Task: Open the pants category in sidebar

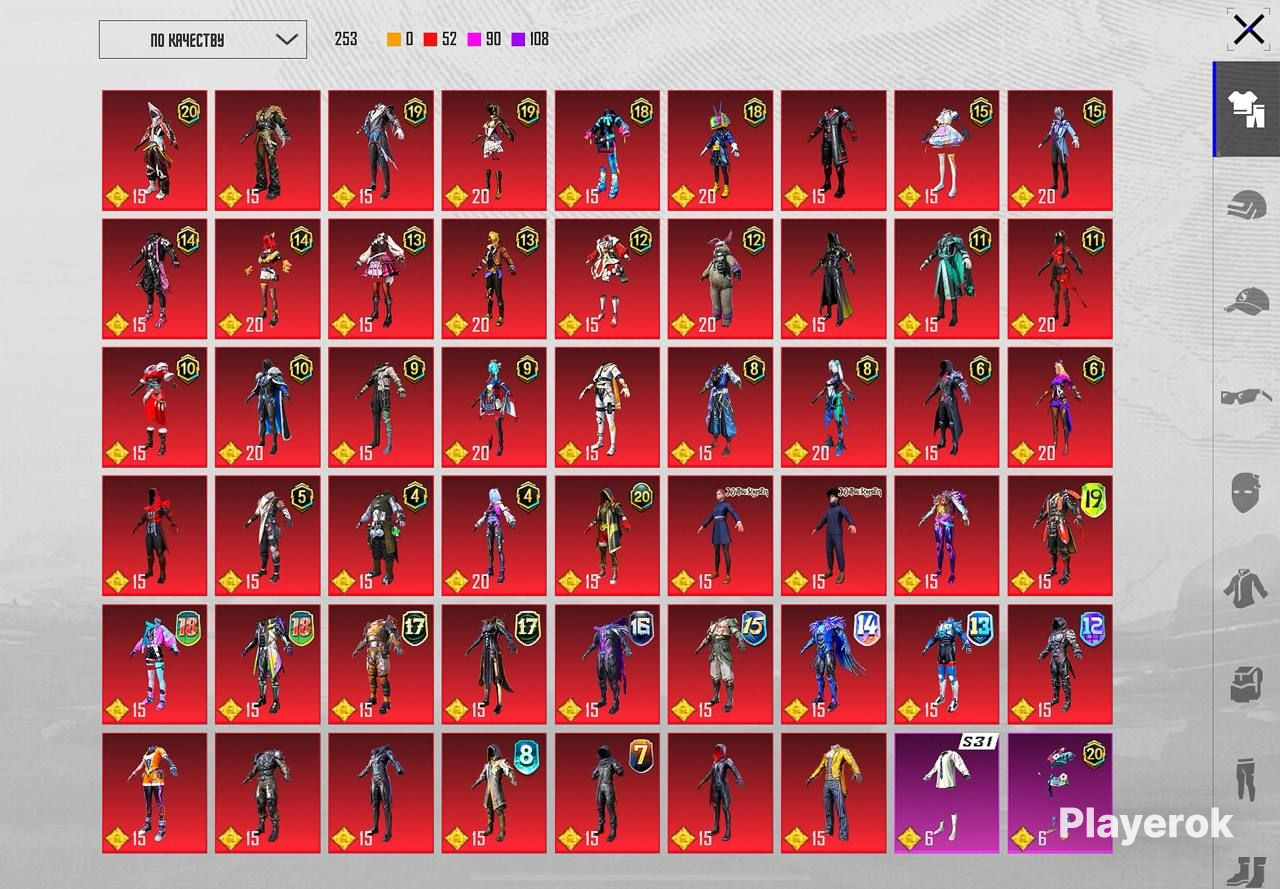Action: point(1247,778)
